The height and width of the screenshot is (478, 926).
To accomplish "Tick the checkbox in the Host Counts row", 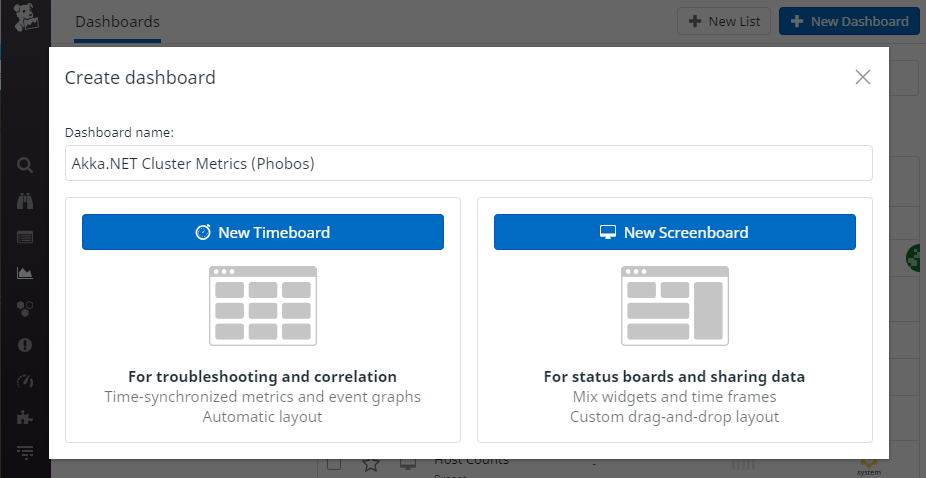I will tap(334, 464).
